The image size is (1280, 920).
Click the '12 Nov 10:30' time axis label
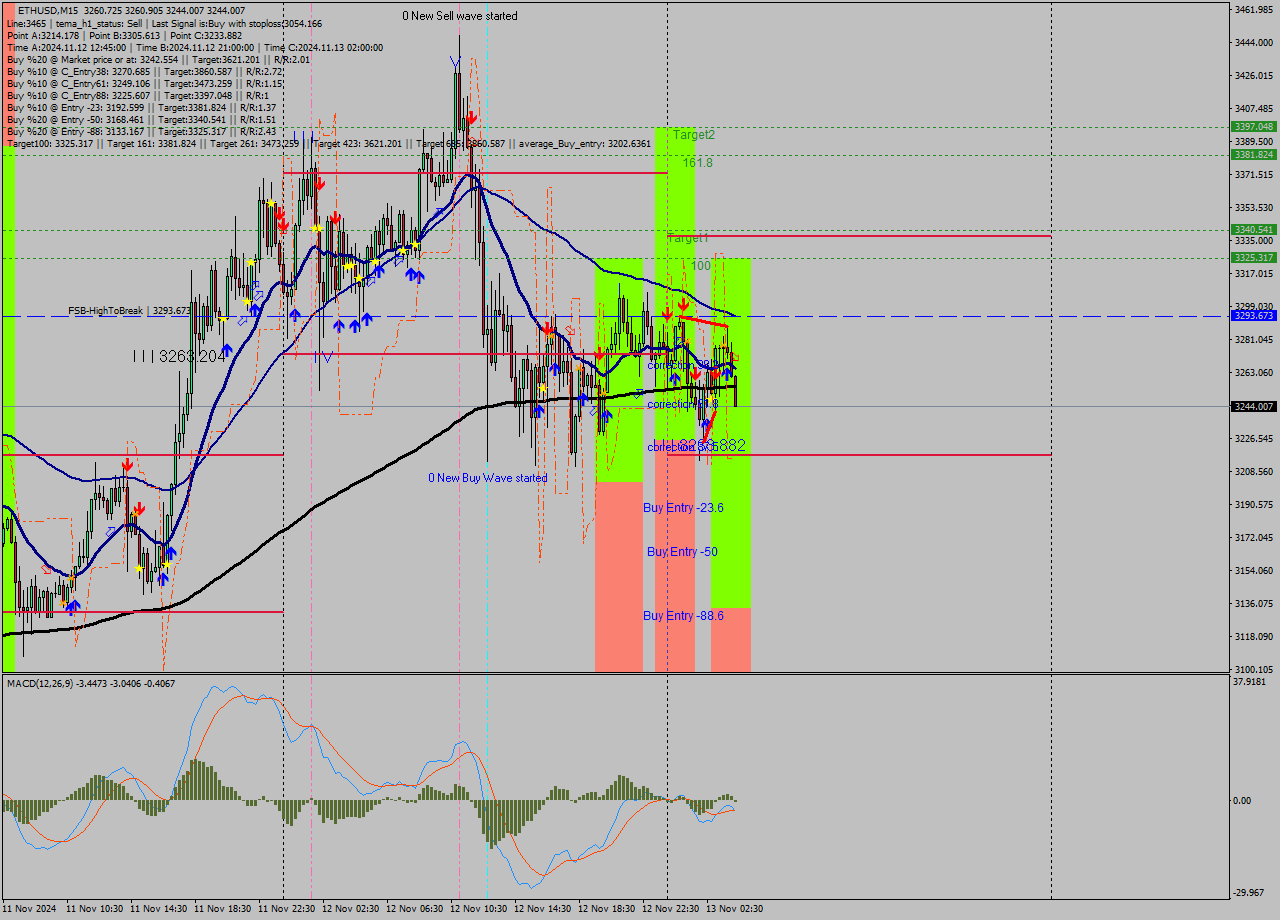[x=479, y=909]
